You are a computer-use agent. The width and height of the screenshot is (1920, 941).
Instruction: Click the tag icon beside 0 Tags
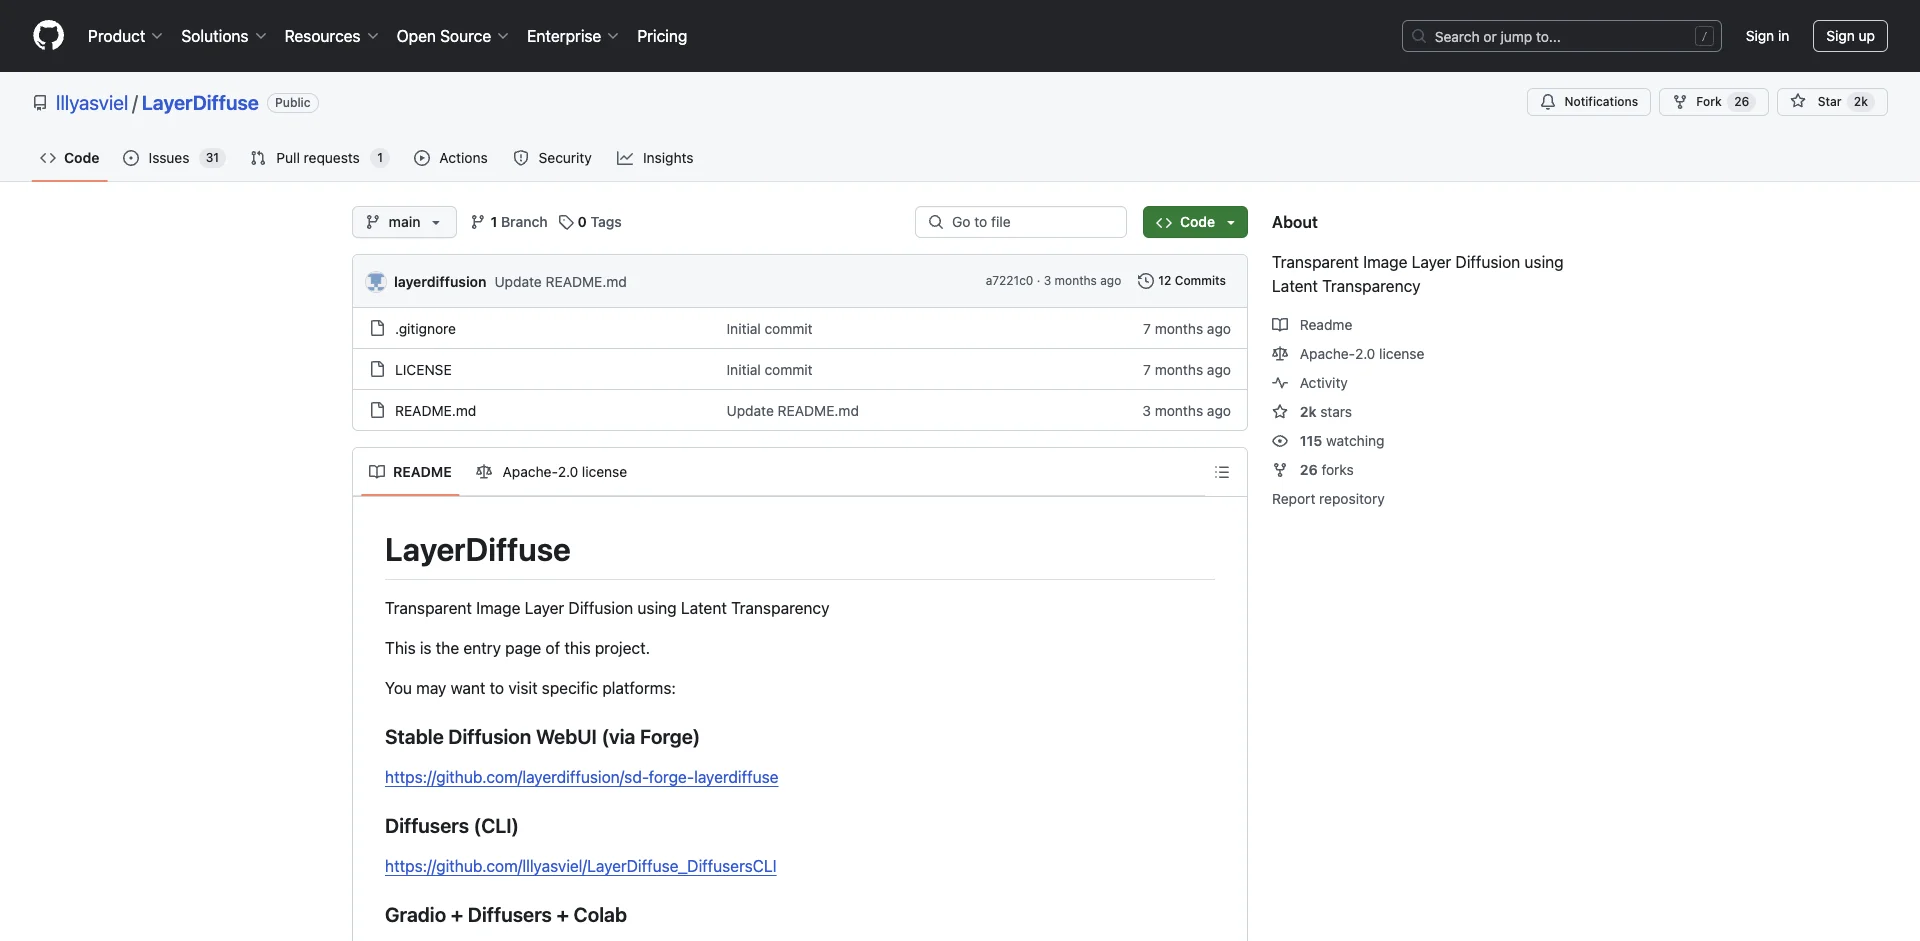click(566, 222)
